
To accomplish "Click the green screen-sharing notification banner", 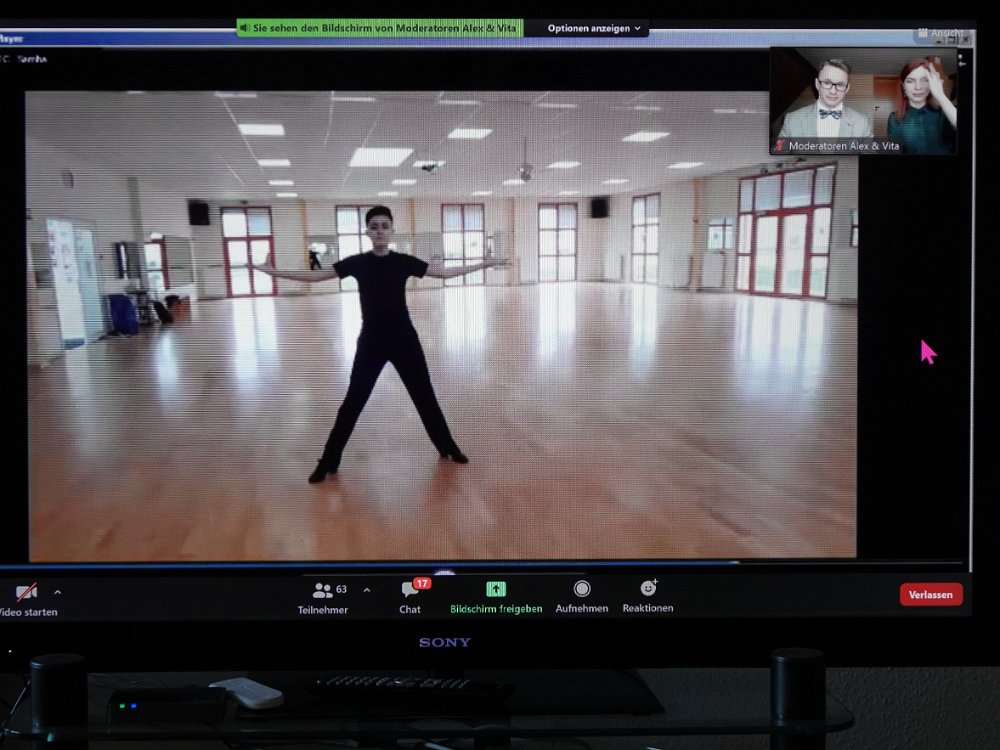I will tap(380, 28).
